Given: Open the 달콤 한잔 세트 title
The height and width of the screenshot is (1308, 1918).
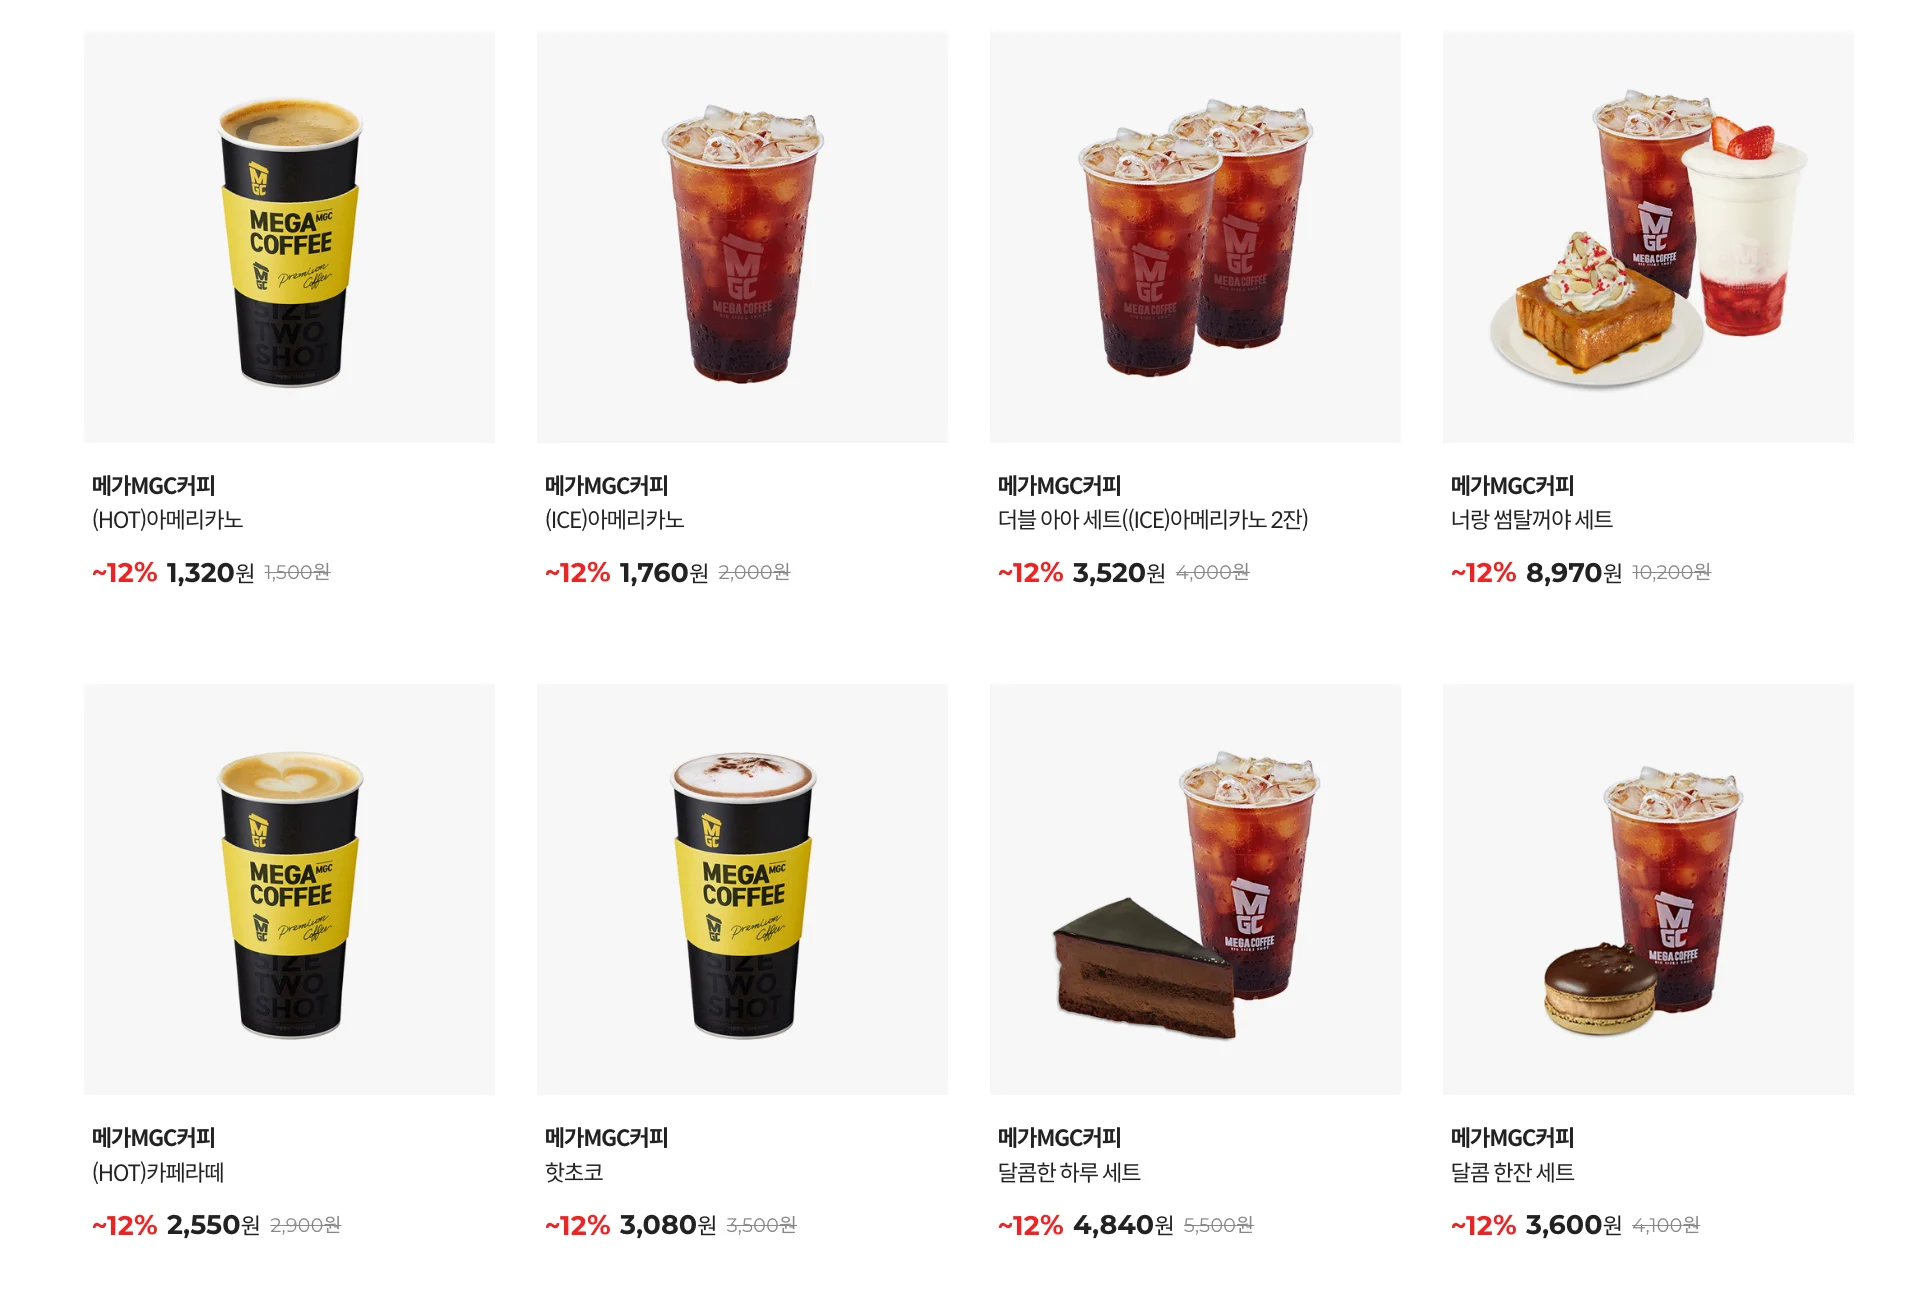Looking at the screenshot, I should [1512, 1172].
